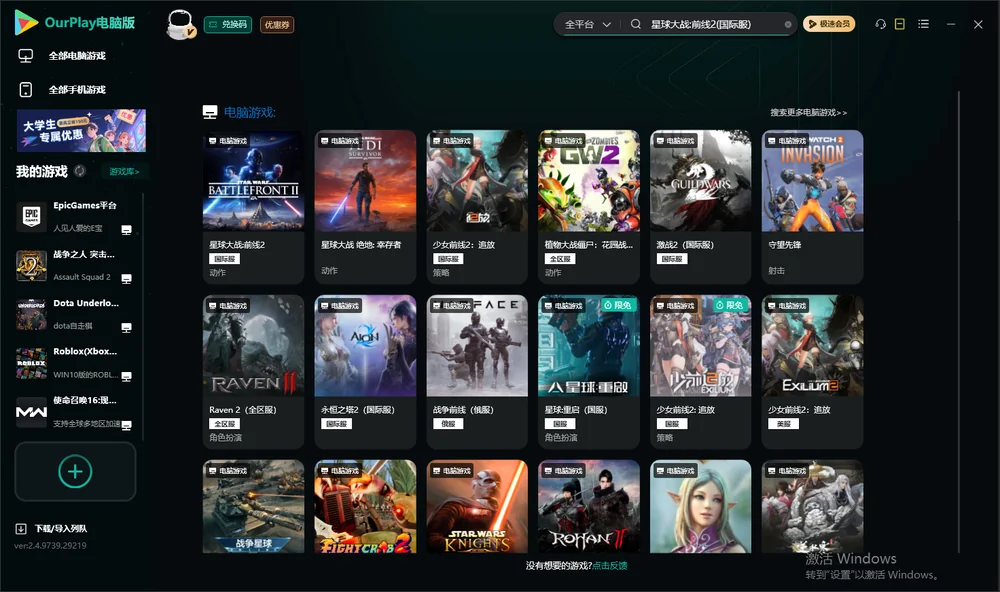
Task: Open customer service headset icon
Action: pyautogui.click(x=881, y=24)
